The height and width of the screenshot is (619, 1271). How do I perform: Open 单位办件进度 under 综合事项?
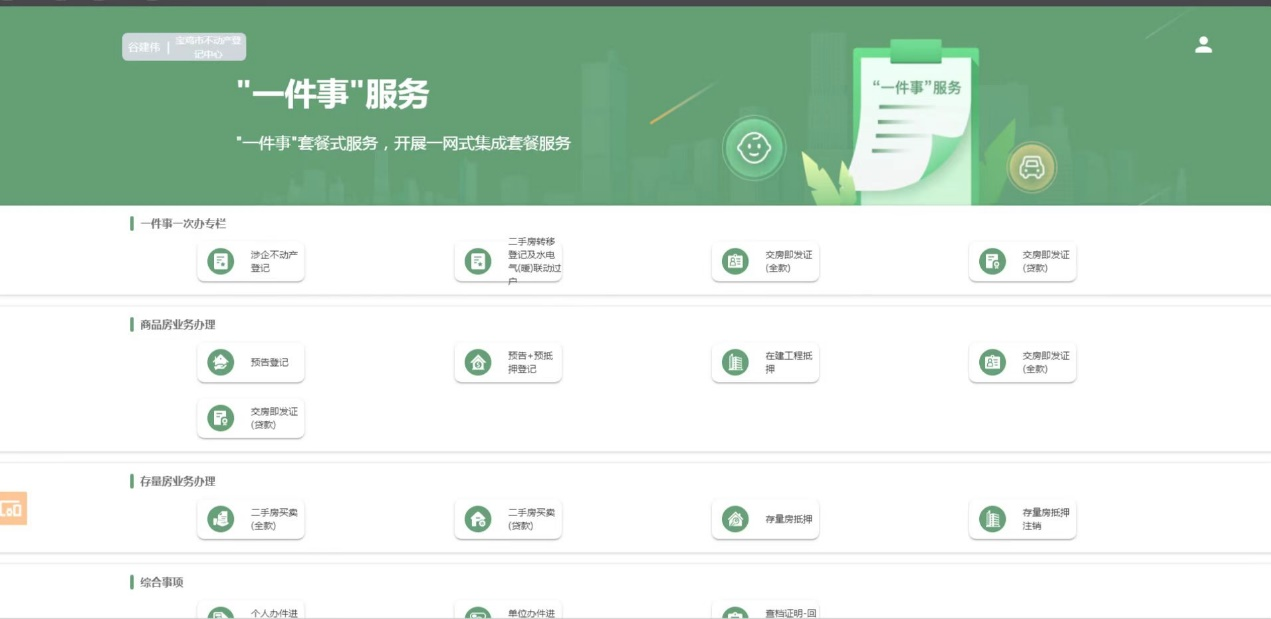coord(508,612)
